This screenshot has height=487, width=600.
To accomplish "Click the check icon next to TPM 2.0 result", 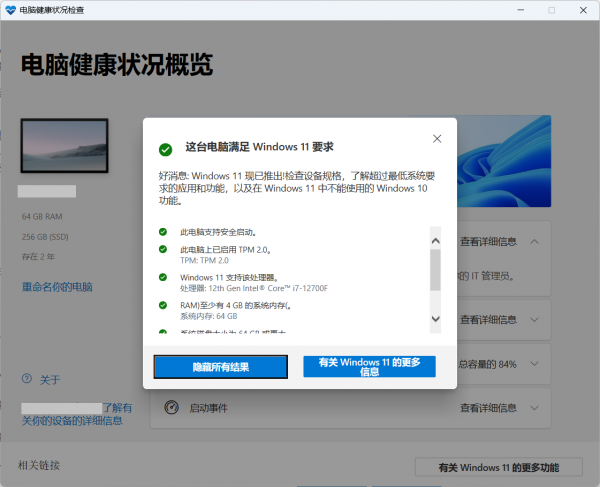I will click(163, 249).
